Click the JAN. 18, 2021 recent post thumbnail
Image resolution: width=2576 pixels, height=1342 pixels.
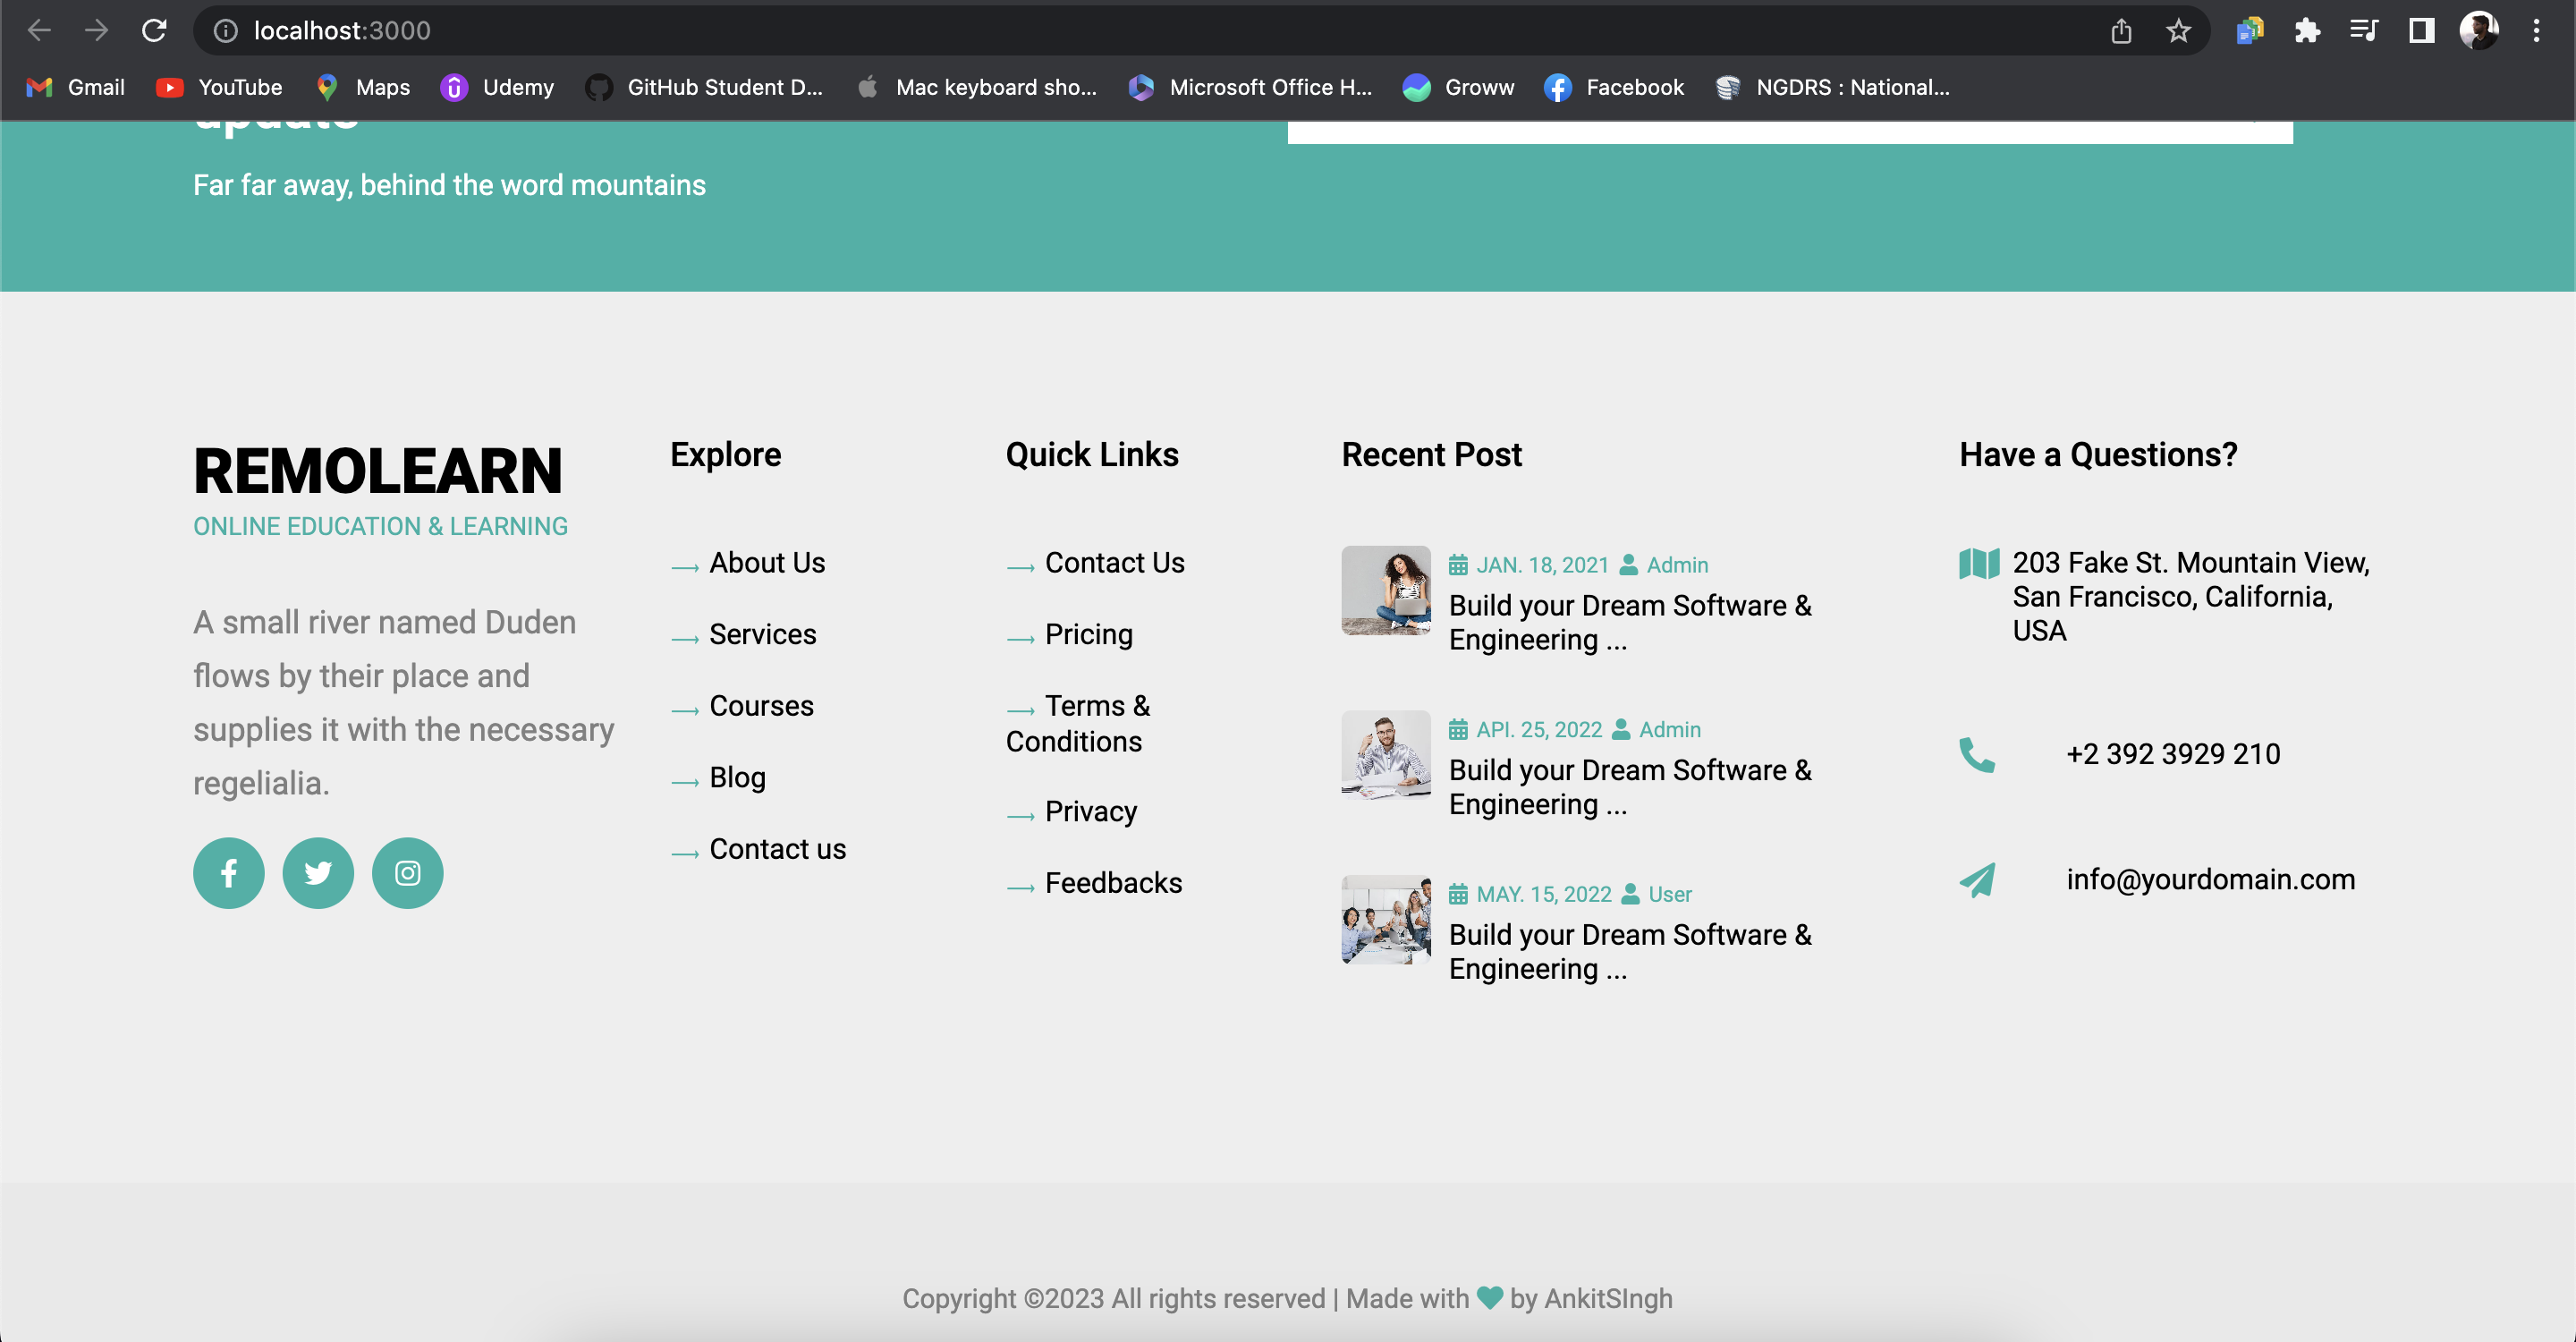[1385, 591]
